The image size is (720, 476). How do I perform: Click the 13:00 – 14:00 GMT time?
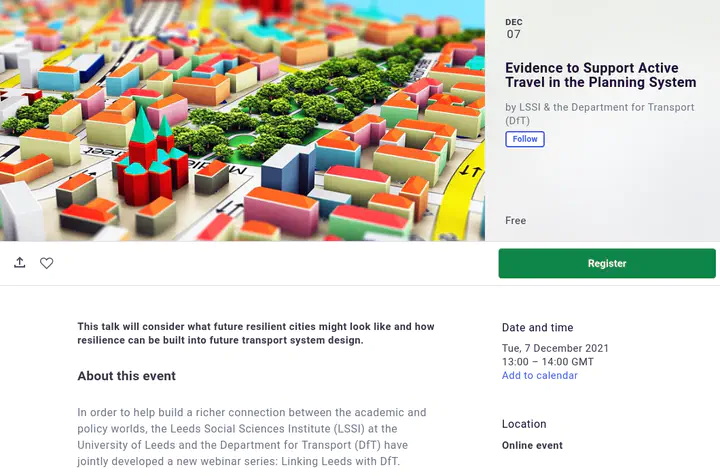pos(547,362)
